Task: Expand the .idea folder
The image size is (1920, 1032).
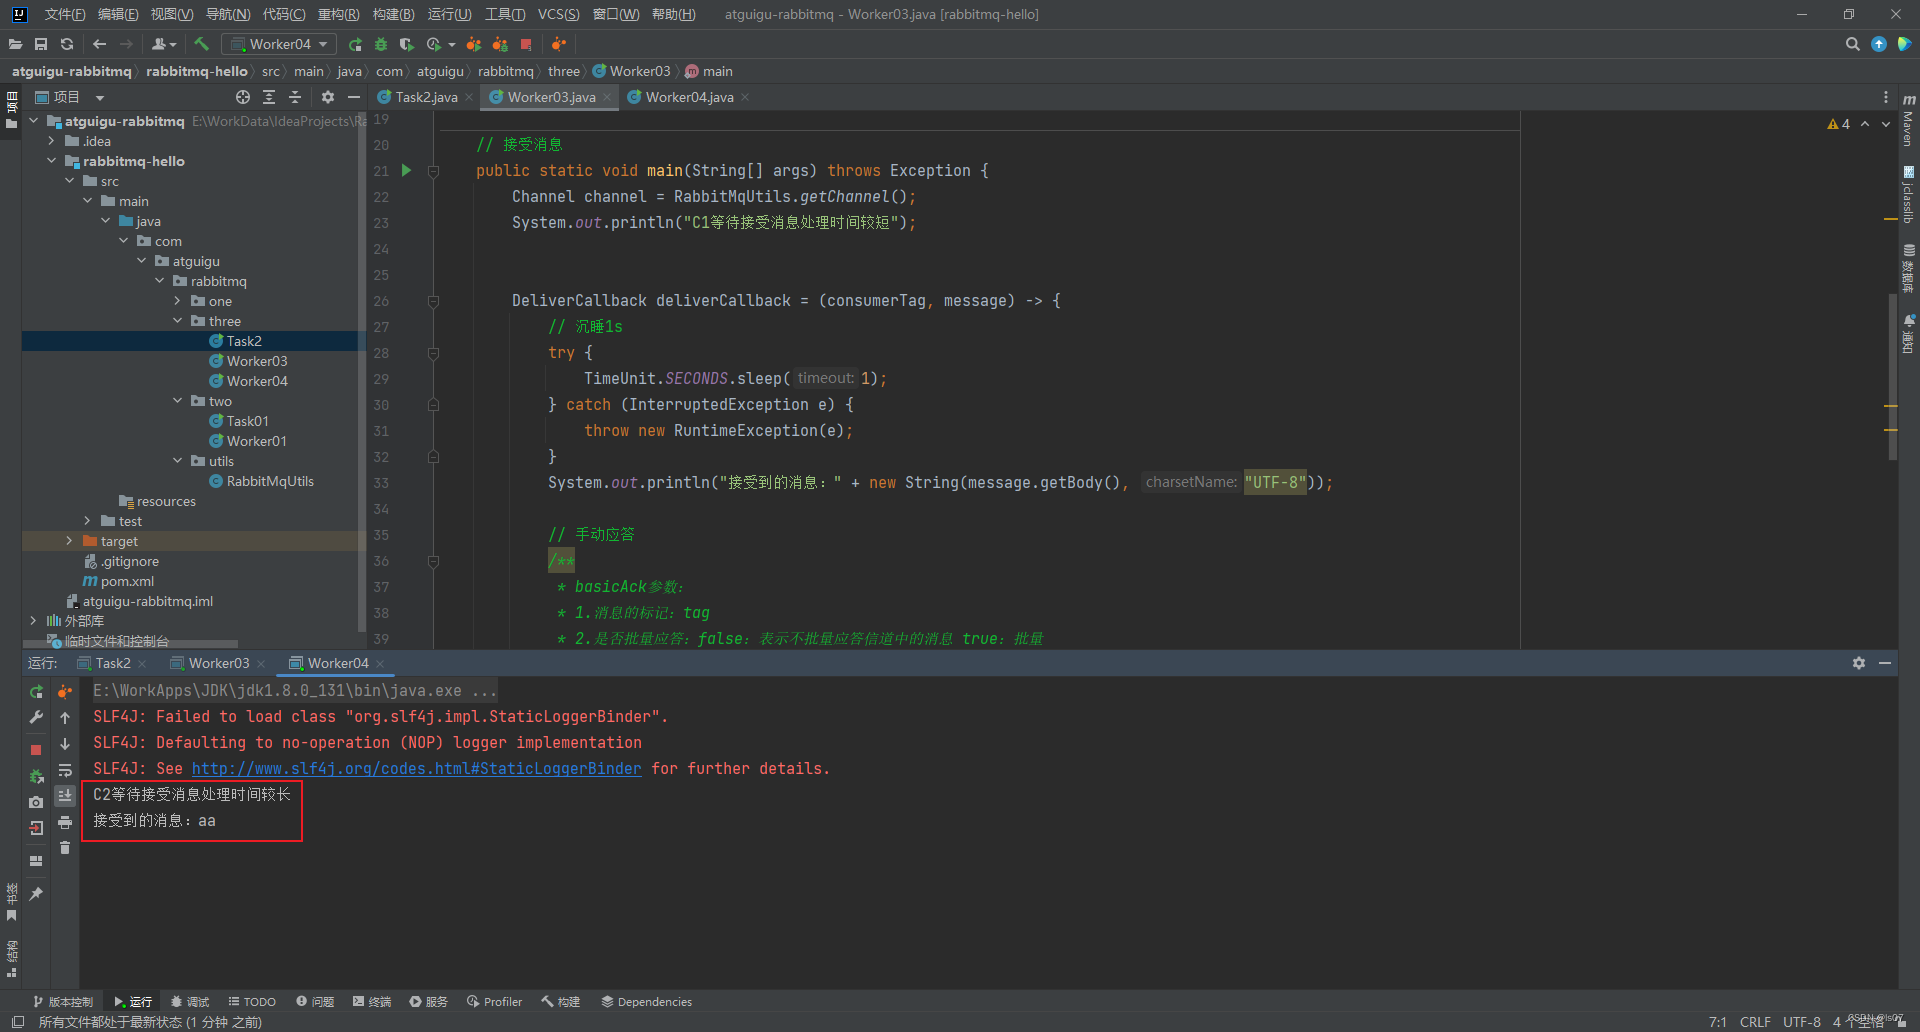Action: (52, 141)
